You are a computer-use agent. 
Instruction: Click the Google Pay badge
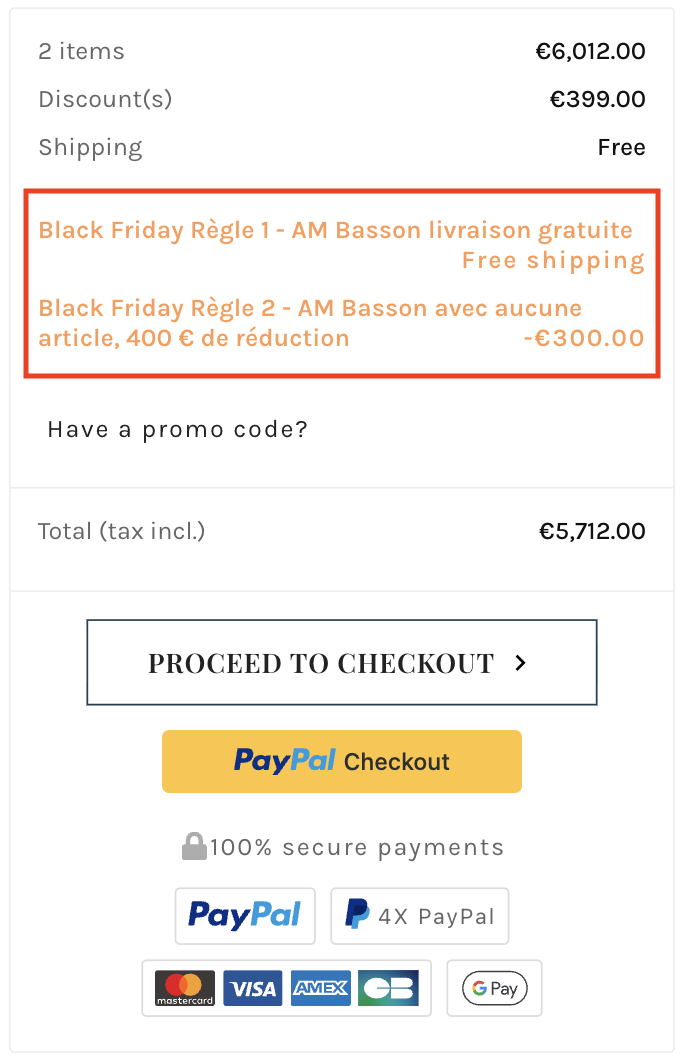(494, 988)
